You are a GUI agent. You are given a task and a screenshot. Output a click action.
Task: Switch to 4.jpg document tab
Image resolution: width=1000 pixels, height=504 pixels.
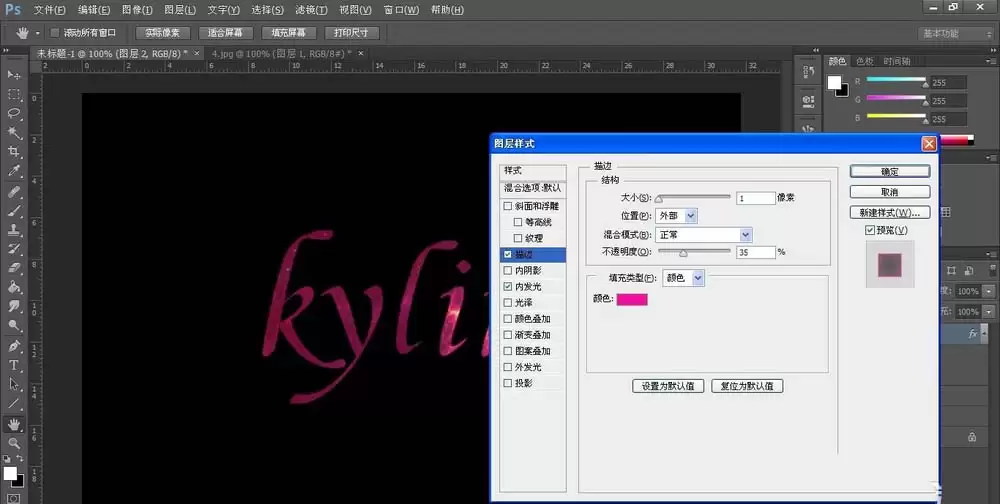[283, 54]
